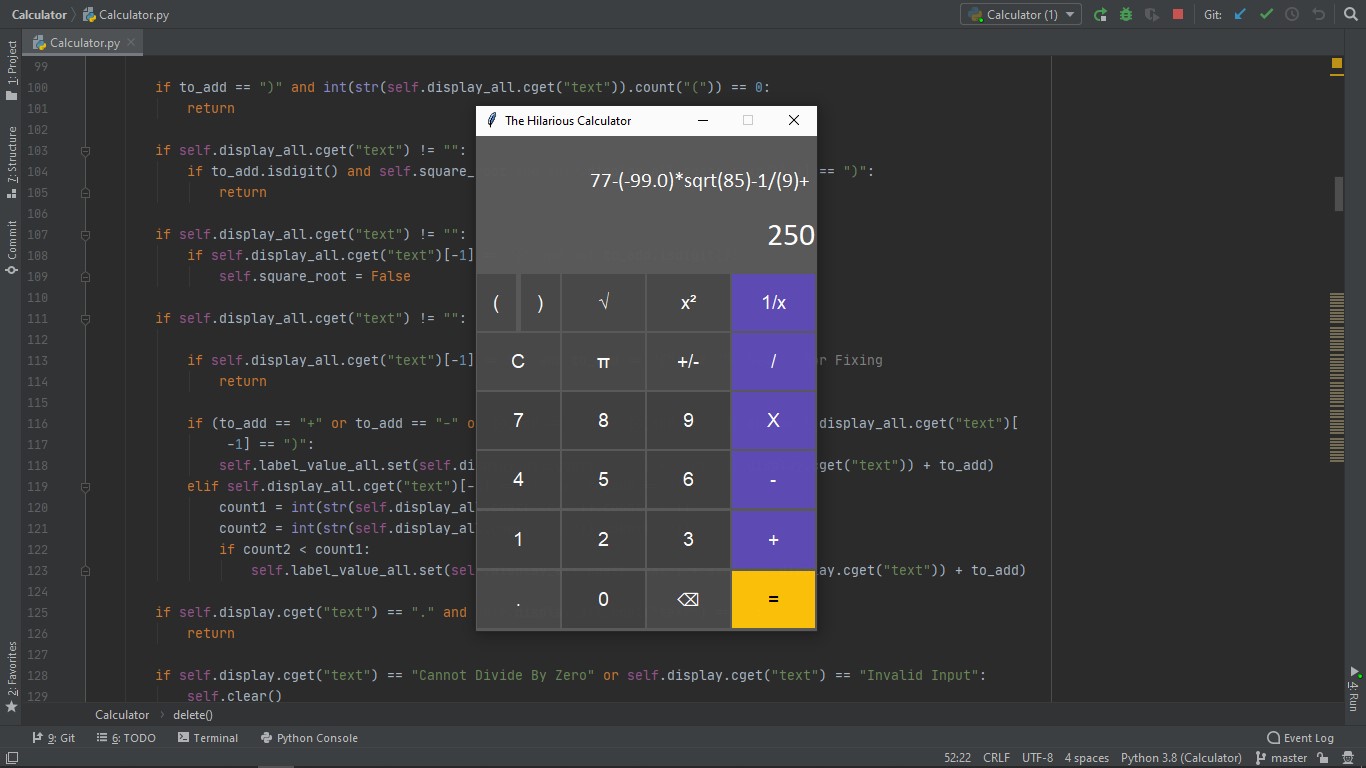
Task: Click the Git Update Project arrow
Action: click(1241, 15)
